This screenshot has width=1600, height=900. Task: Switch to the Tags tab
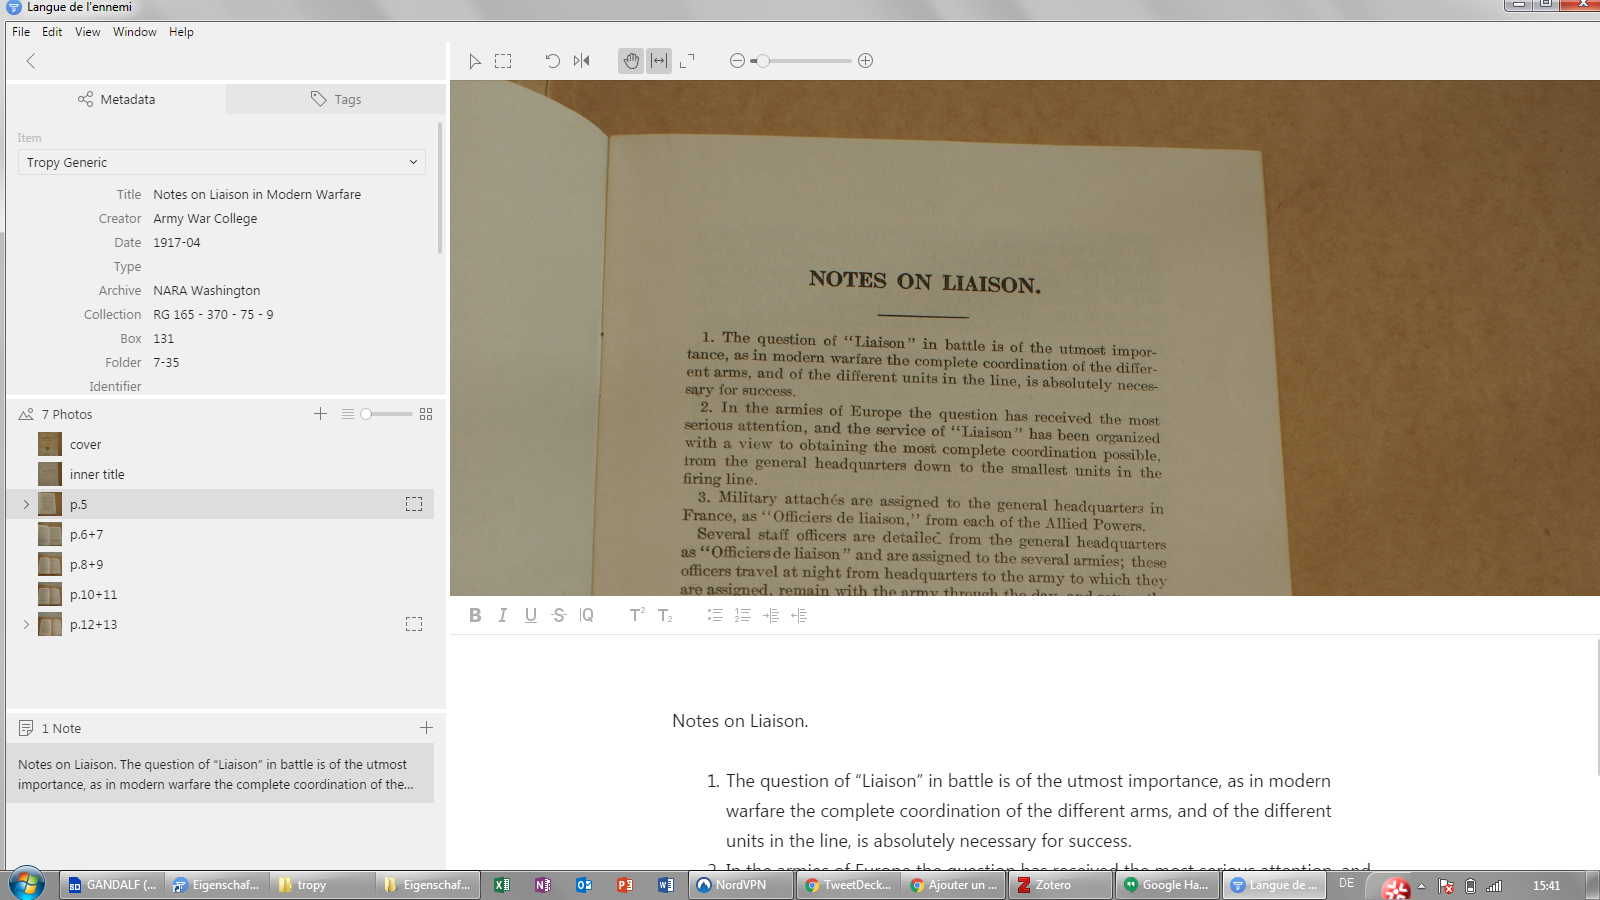pyautogui.click(x=336, y=99)
